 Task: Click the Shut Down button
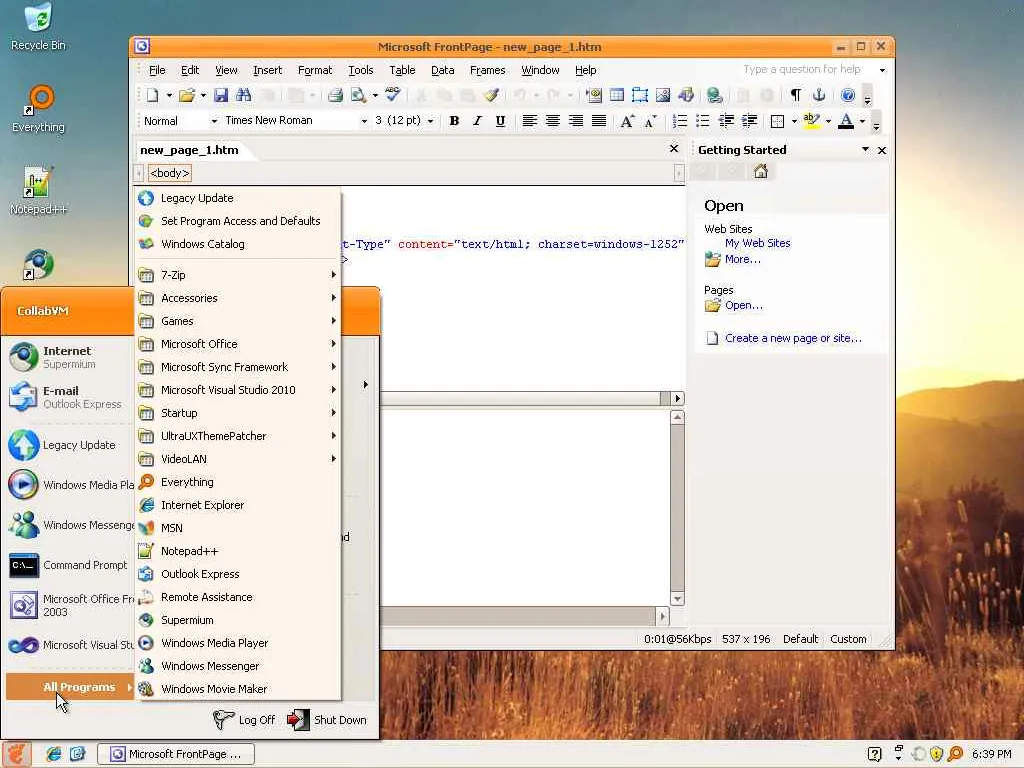click(x=327, y=720)
